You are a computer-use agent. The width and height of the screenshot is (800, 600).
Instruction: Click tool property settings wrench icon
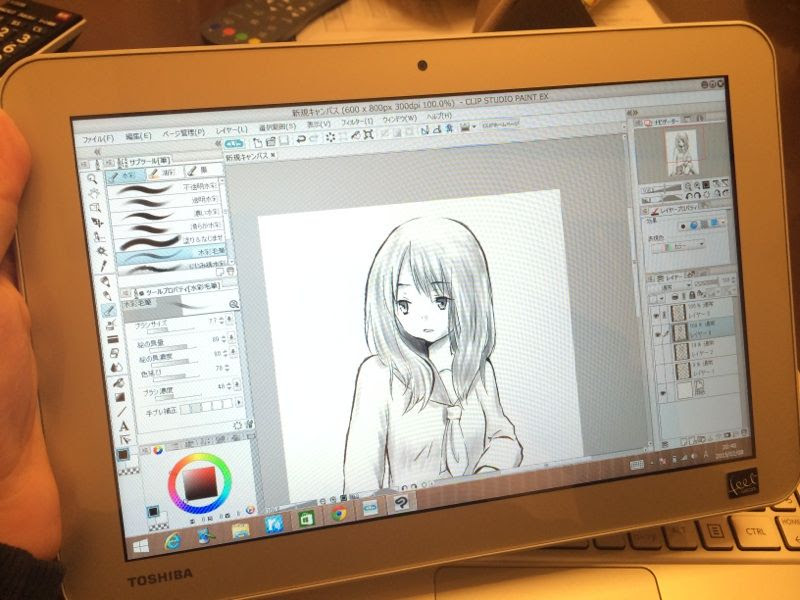(249, 423)
